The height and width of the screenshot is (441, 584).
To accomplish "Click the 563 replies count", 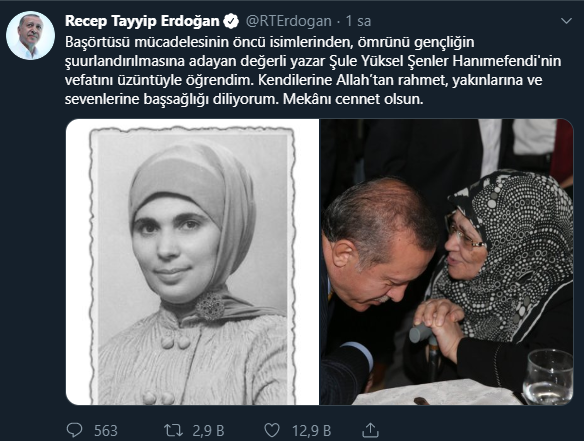I will point(106,431).
